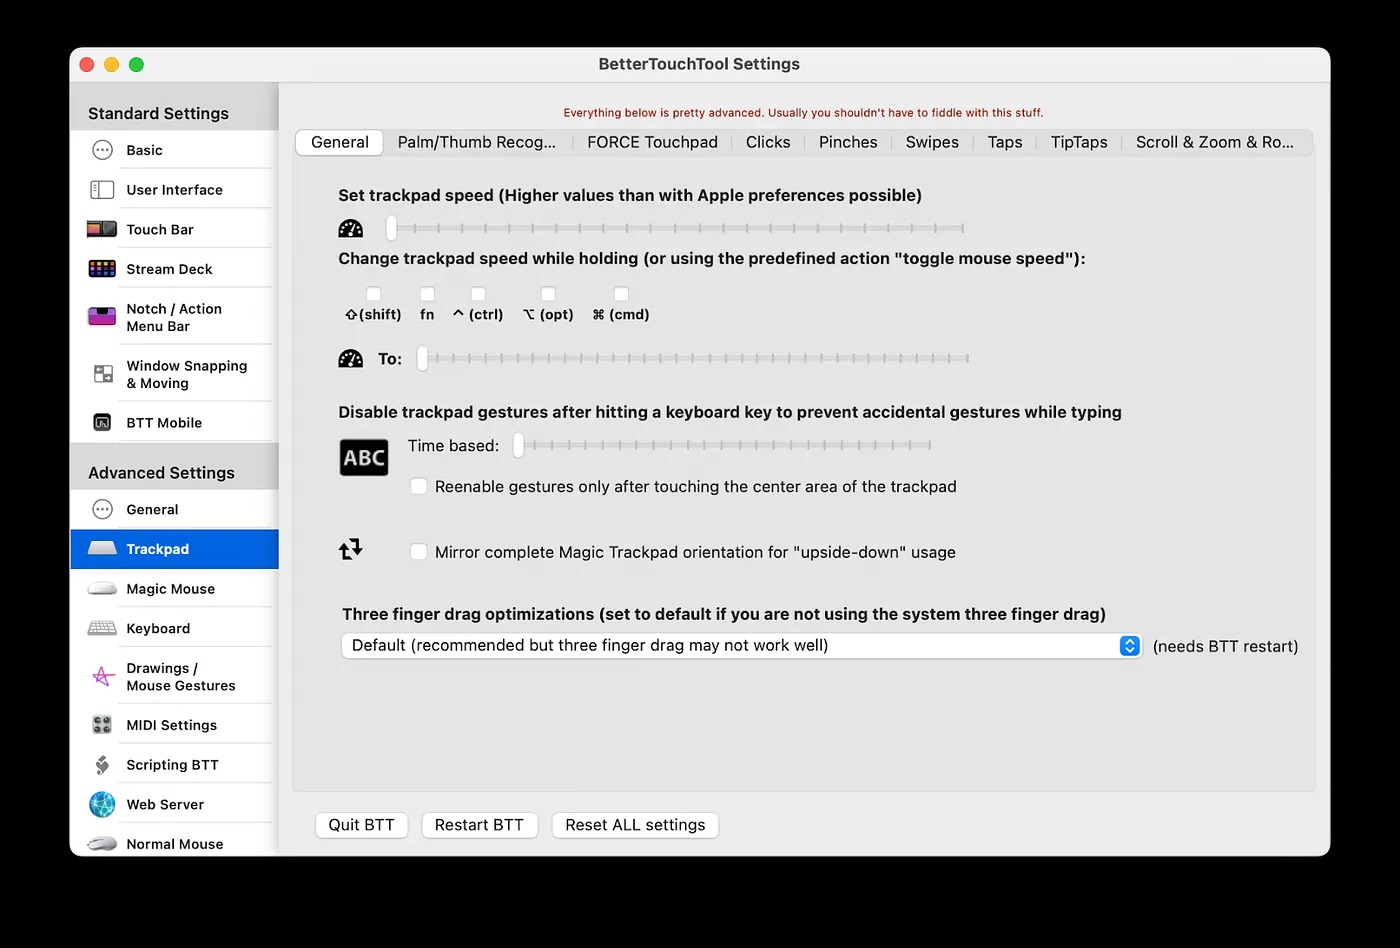This screenshot has width=1400, height=948.
Task: Open the Swipes tab
Action: coord(932,142)
